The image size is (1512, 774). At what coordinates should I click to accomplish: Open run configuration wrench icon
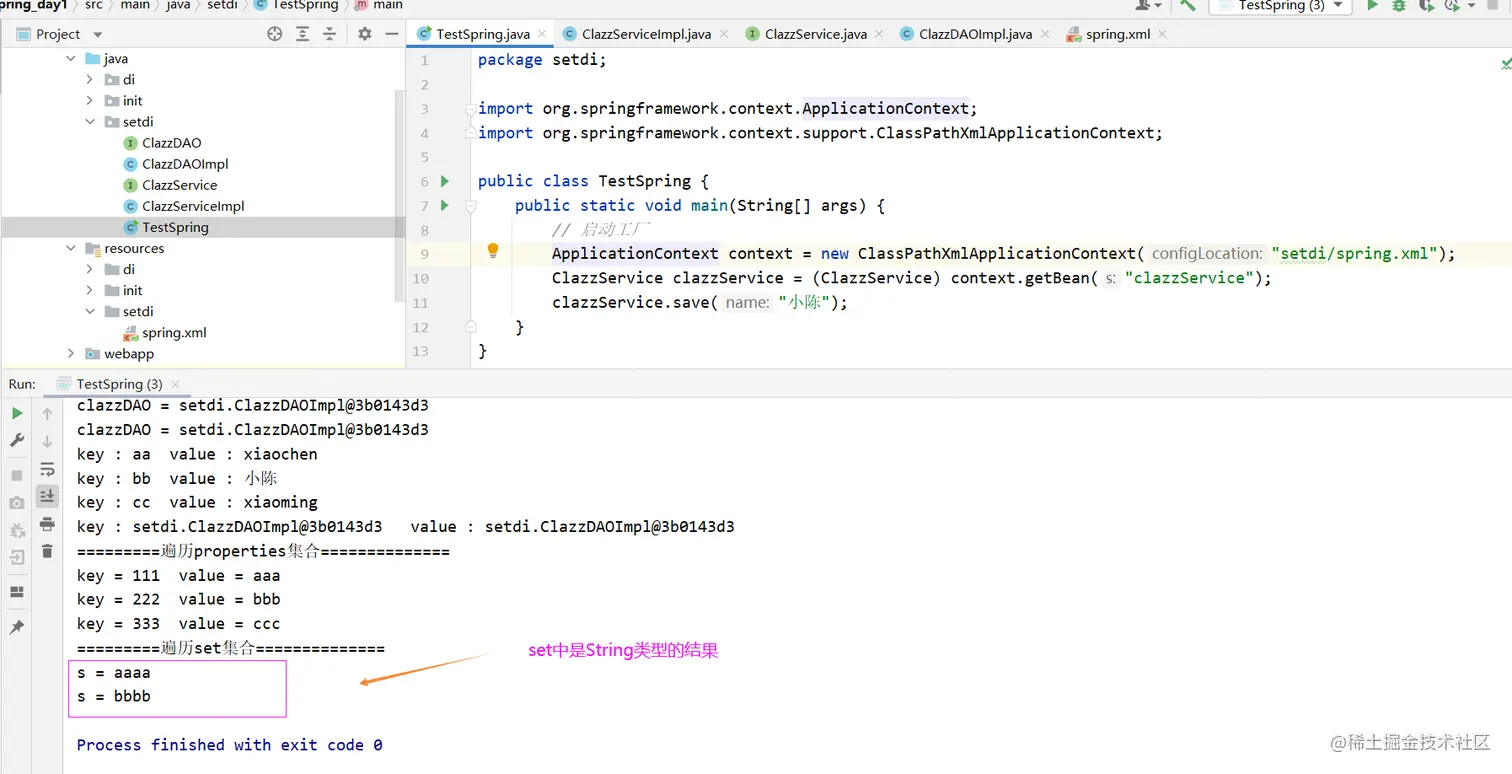tap(17, 441)
